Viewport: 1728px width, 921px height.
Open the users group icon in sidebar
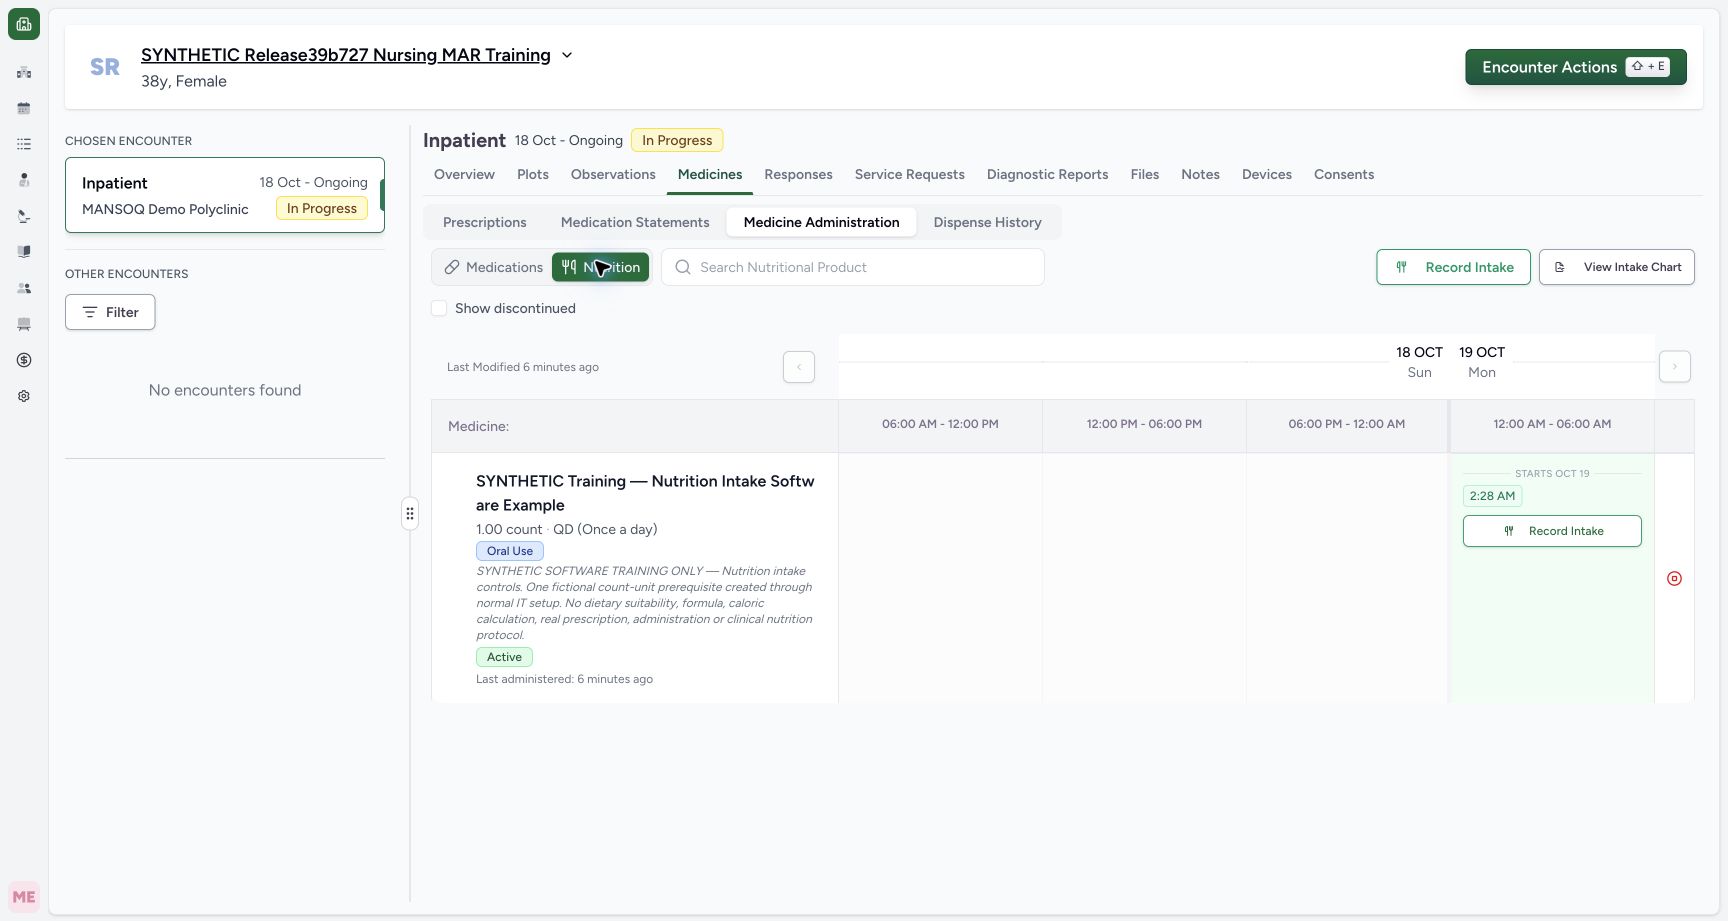pyautogui.click(x=24, y=288)
